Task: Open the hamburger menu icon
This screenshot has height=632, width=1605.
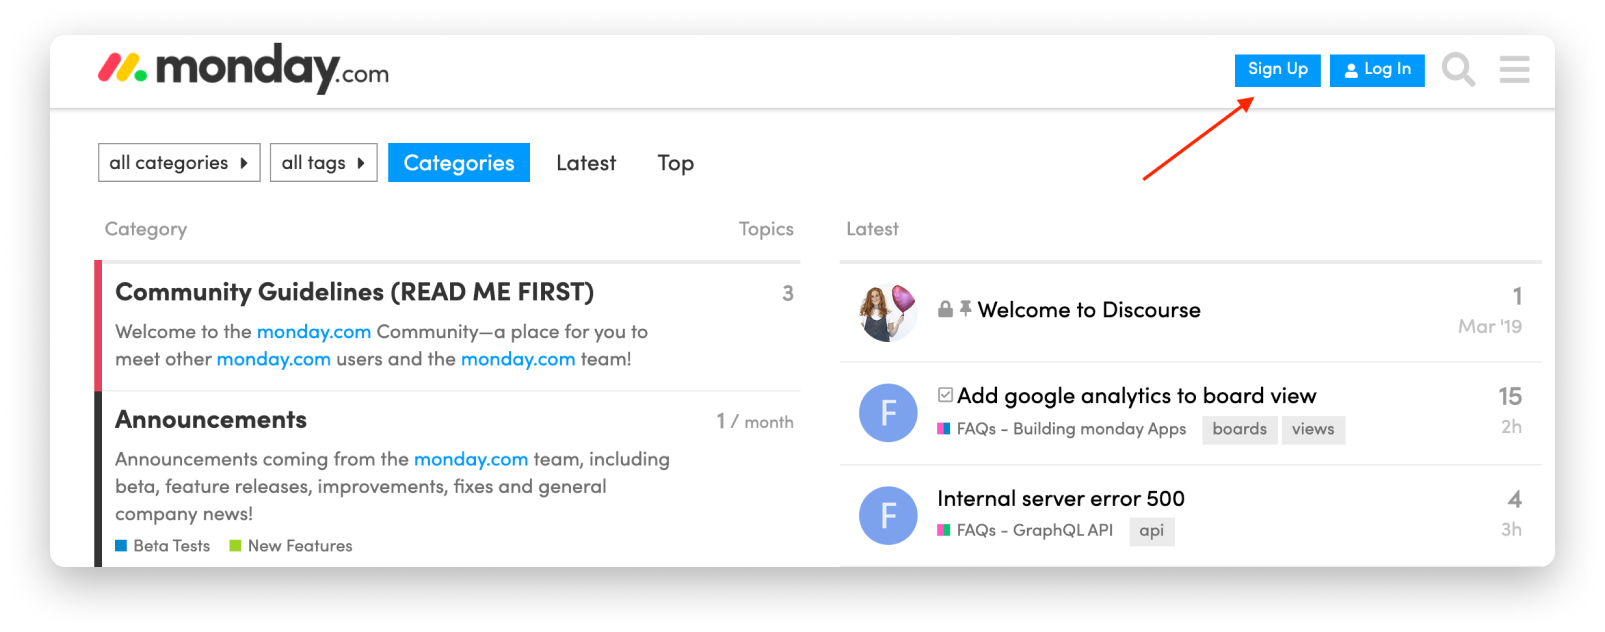Action: 1514,69
